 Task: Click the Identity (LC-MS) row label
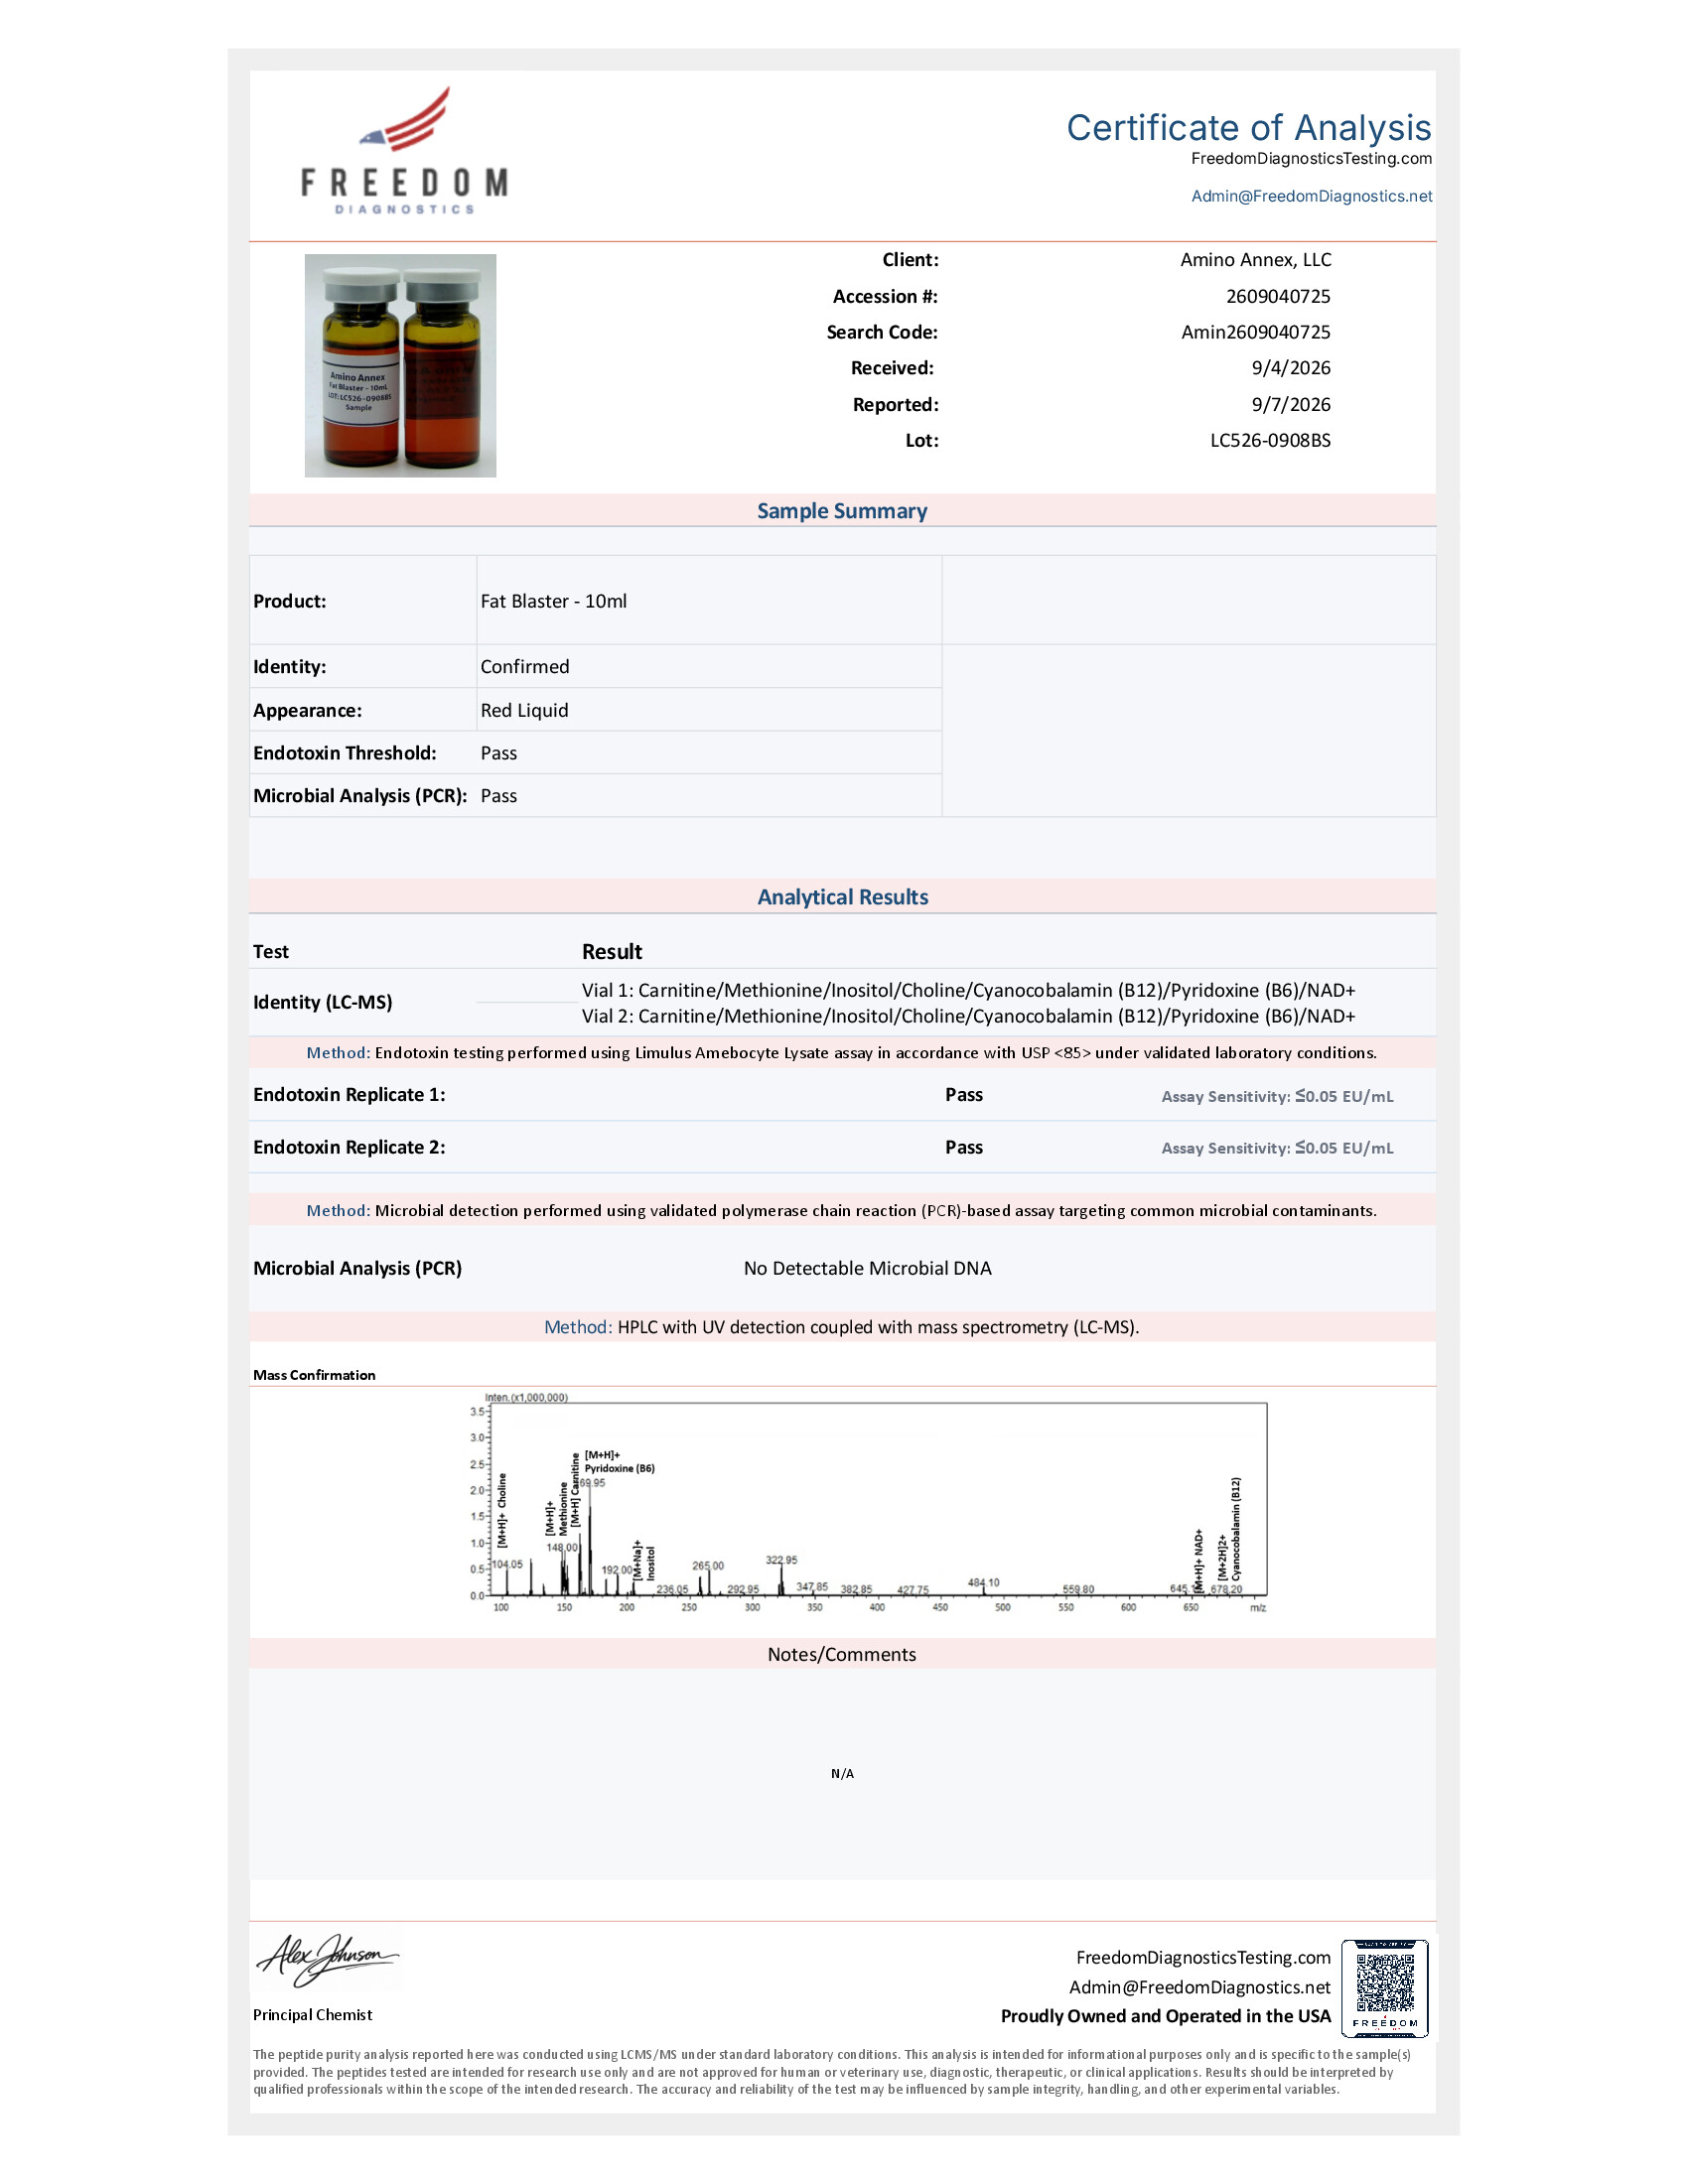(x=322, y=1002)
